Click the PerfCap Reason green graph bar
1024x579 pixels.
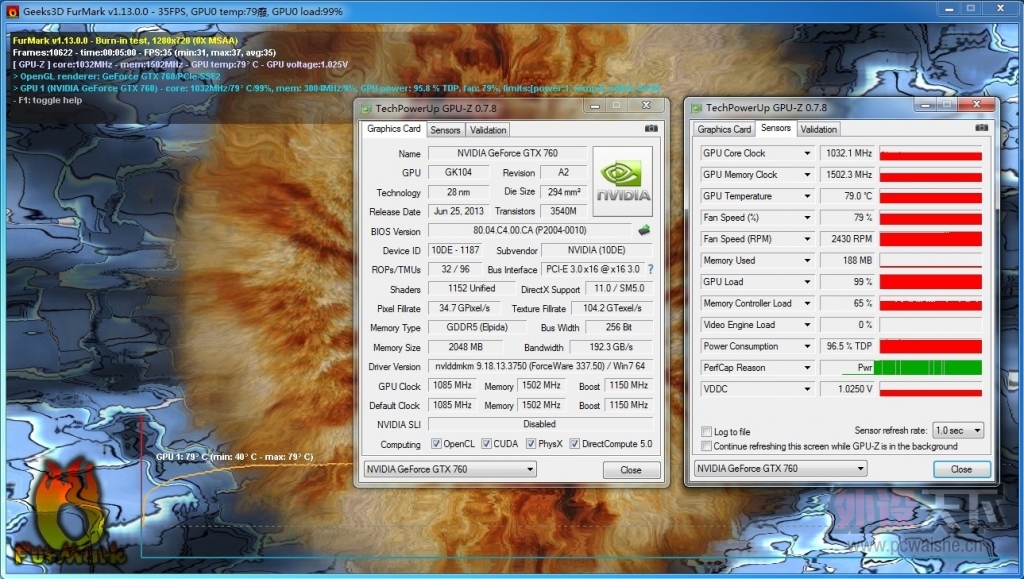pos(928,368)
